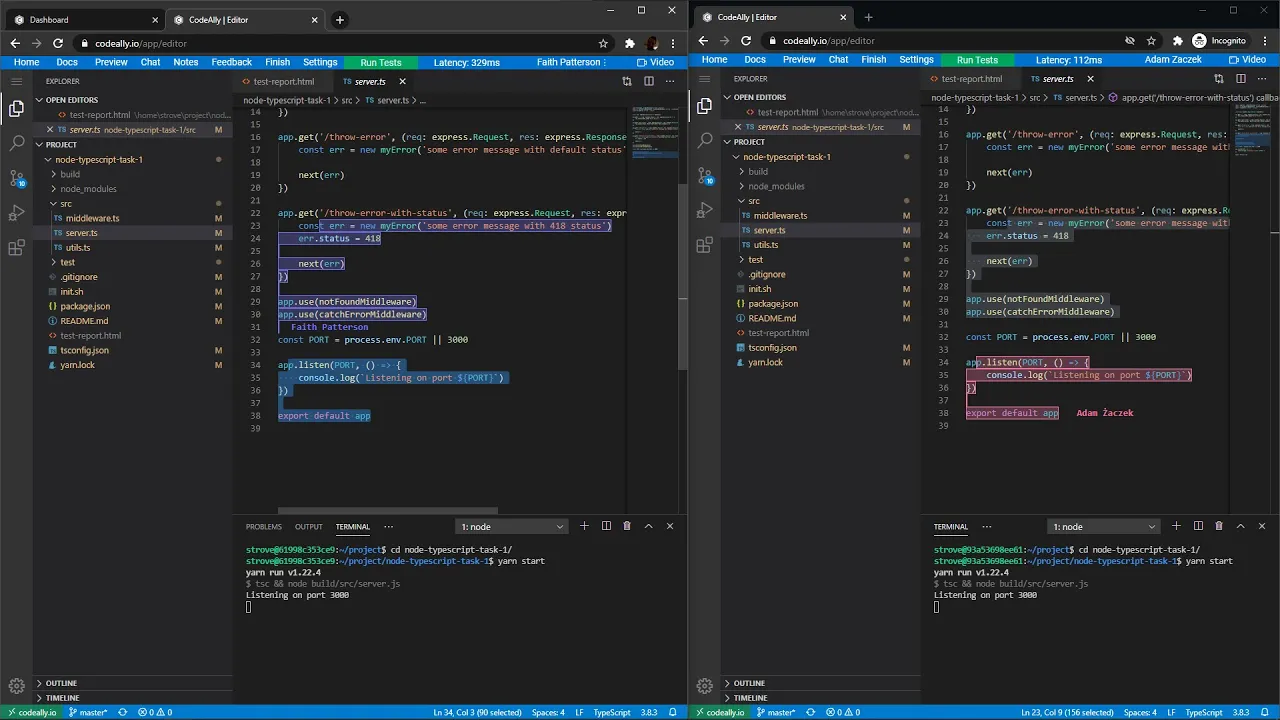
Task: Open Chat in right window top bar
Action: coord(838,60)
